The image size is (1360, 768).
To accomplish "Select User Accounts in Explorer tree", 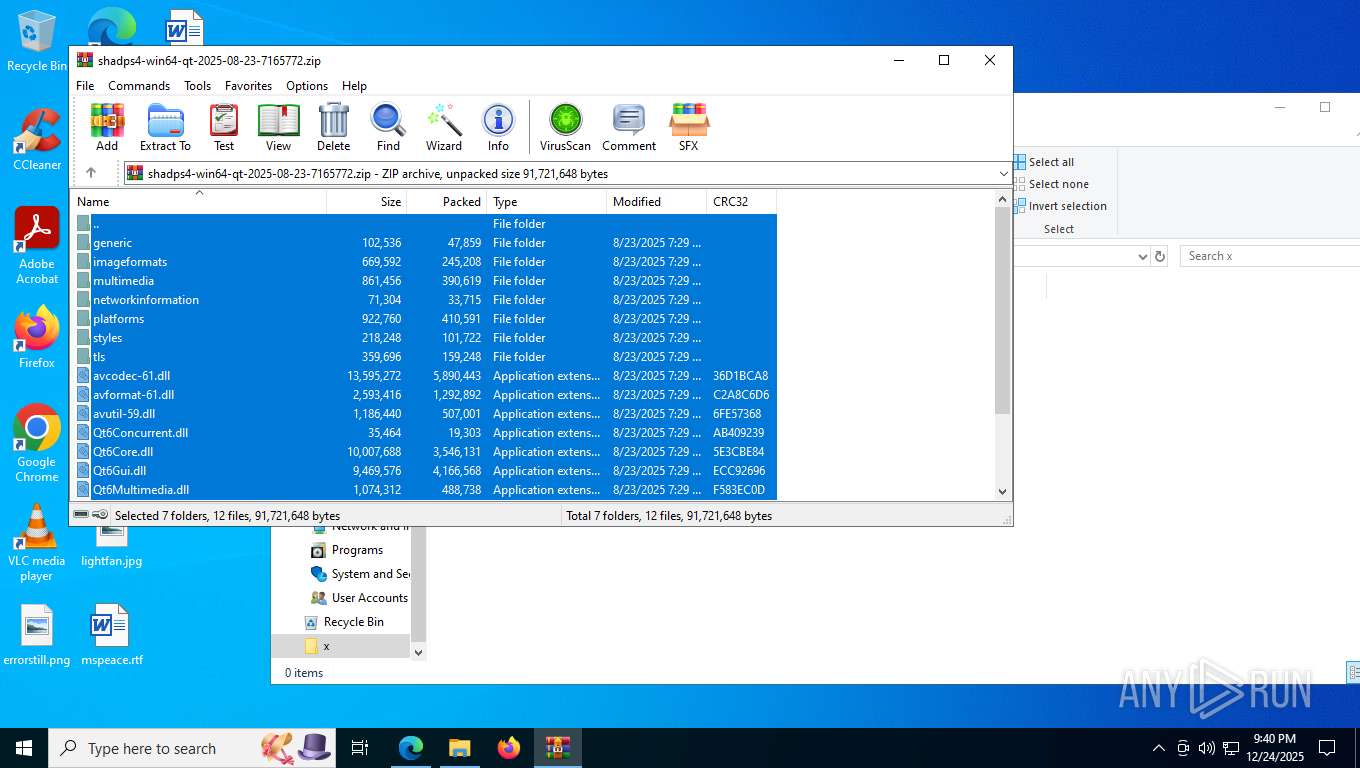I will pyautogui.click(x=359, y=598).
